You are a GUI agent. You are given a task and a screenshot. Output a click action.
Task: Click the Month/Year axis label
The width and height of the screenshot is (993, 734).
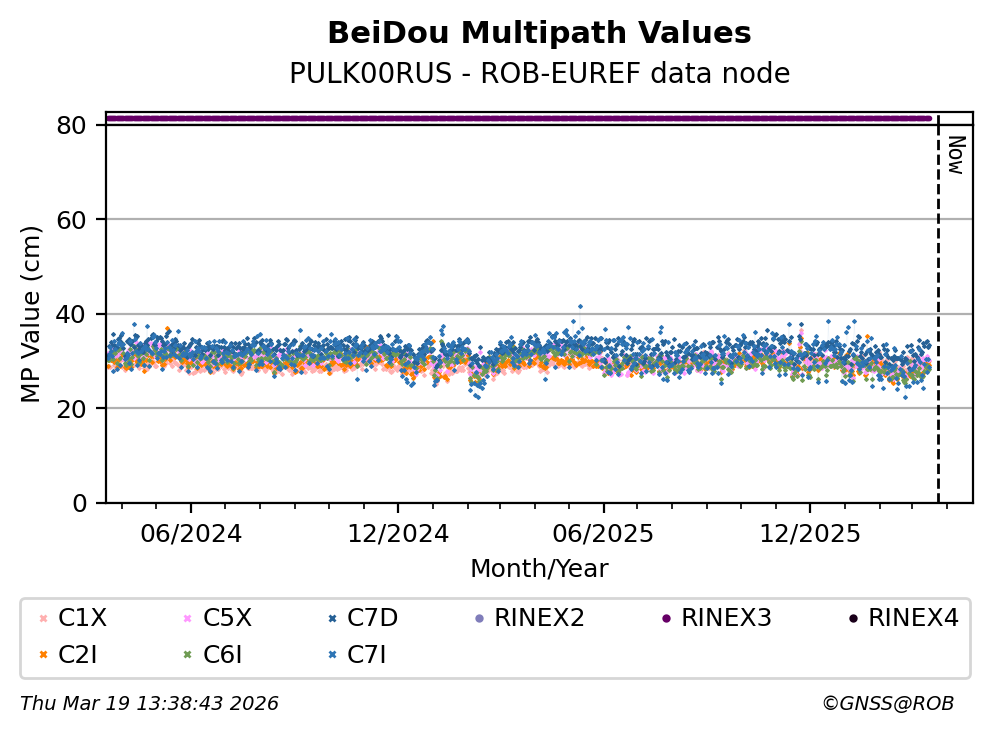539,569
